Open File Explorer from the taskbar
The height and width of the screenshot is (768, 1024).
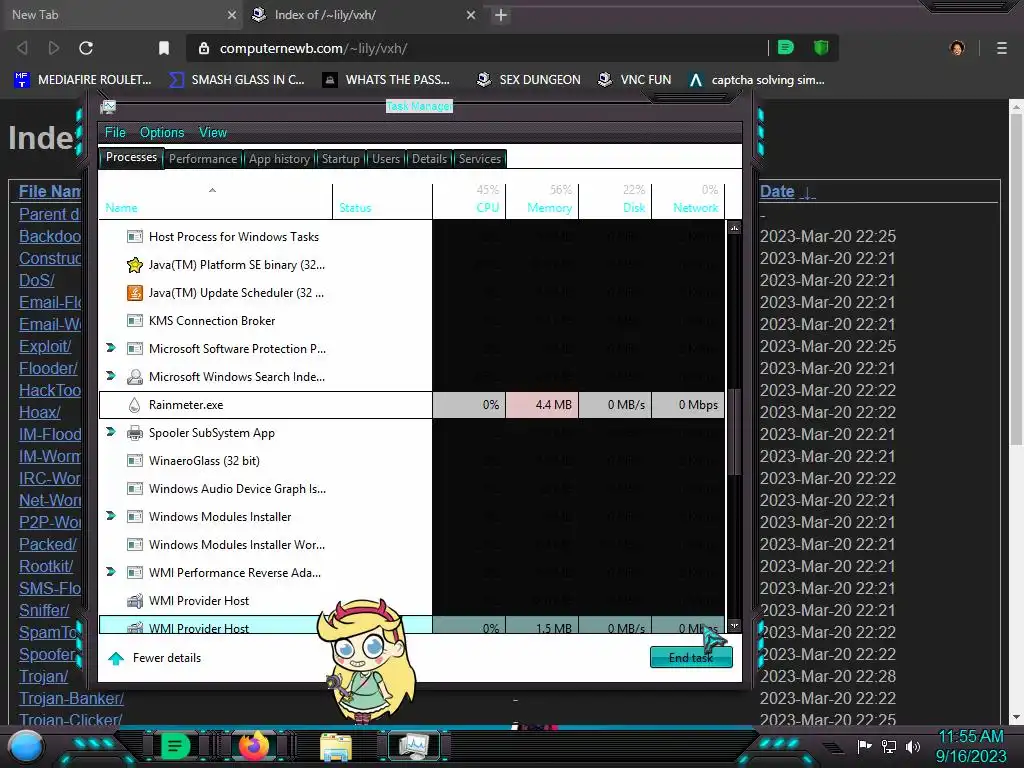click(336, 747)
